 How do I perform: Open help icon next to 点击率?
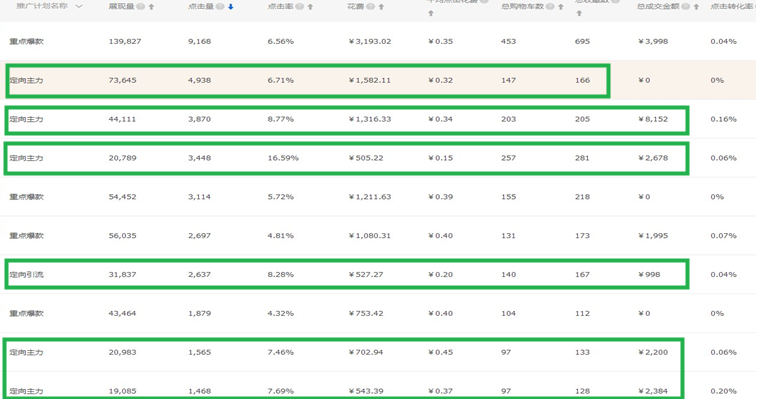tap(300, 6)
